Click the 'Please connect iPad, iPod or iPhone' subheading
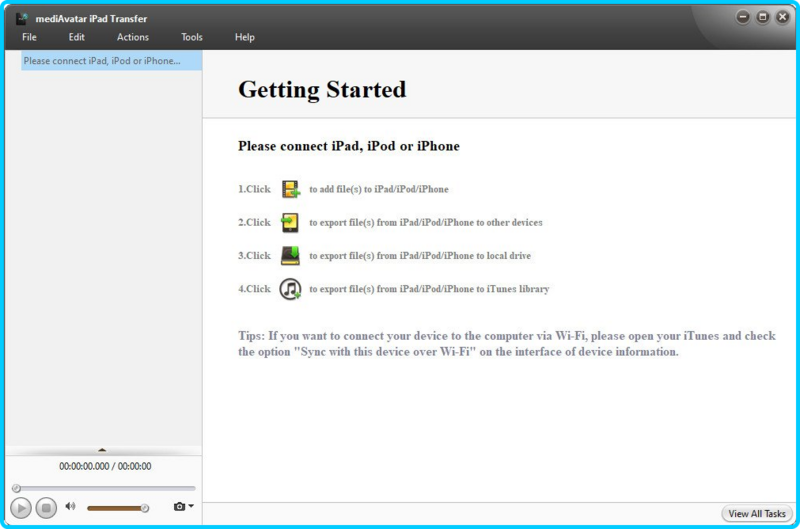 pos(349,146)
